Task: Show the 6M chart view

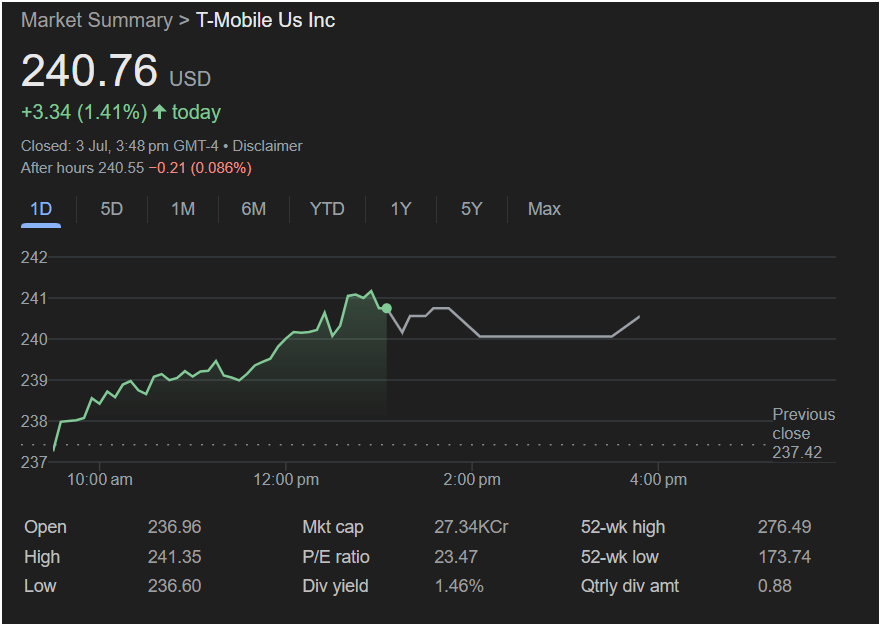Action: [253, 209]
